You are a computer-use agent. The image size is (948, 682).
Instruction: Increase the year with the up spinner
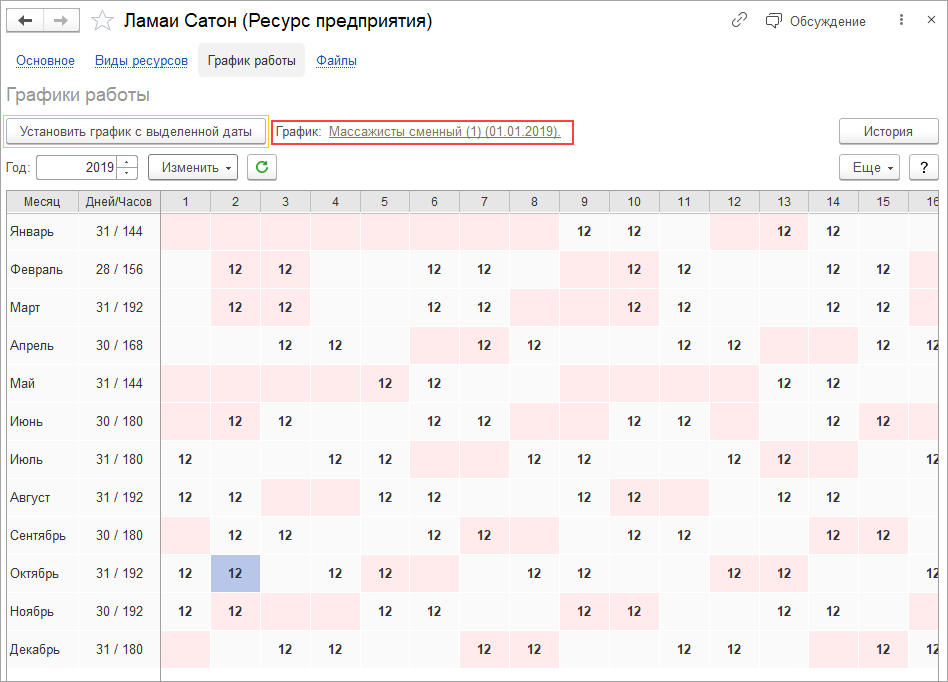pyautogui.click(x=127, y=162)
